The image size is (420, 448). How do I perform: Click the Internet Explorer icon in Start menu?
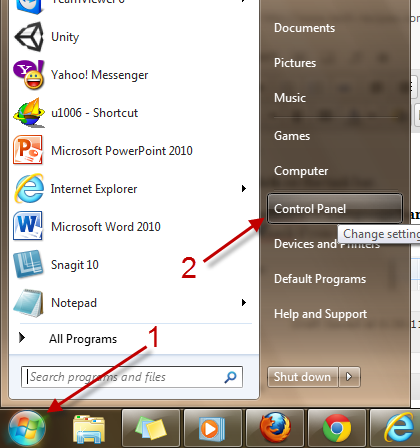coord(29,188)
